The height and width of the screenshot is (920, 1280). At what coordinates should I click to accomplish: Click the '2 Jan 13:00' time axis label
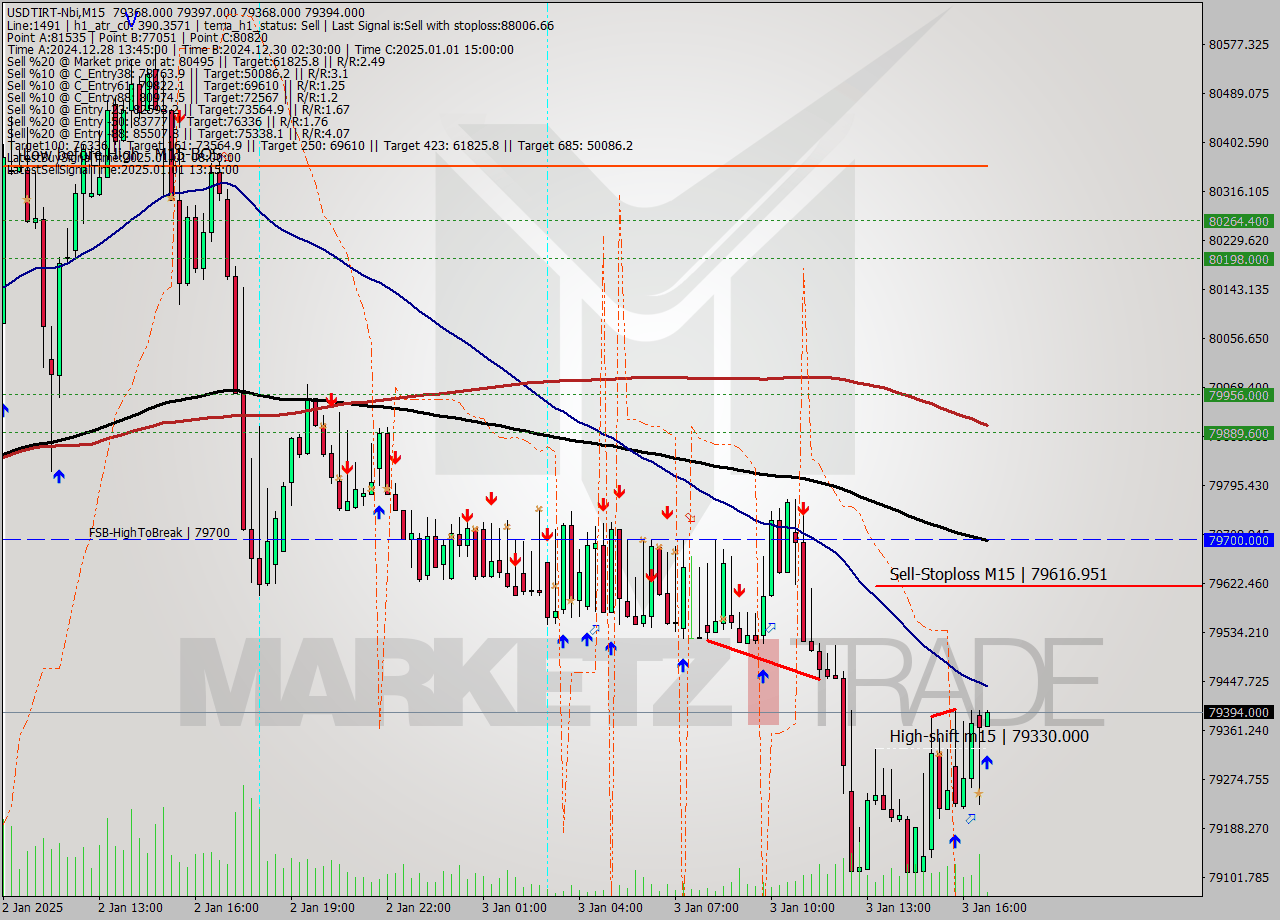[x=130, y=908]
